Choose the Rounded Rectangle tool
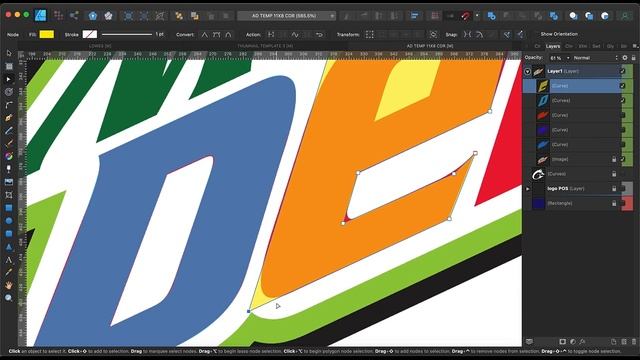Screen dimensions: 640x360 (9, 234)
